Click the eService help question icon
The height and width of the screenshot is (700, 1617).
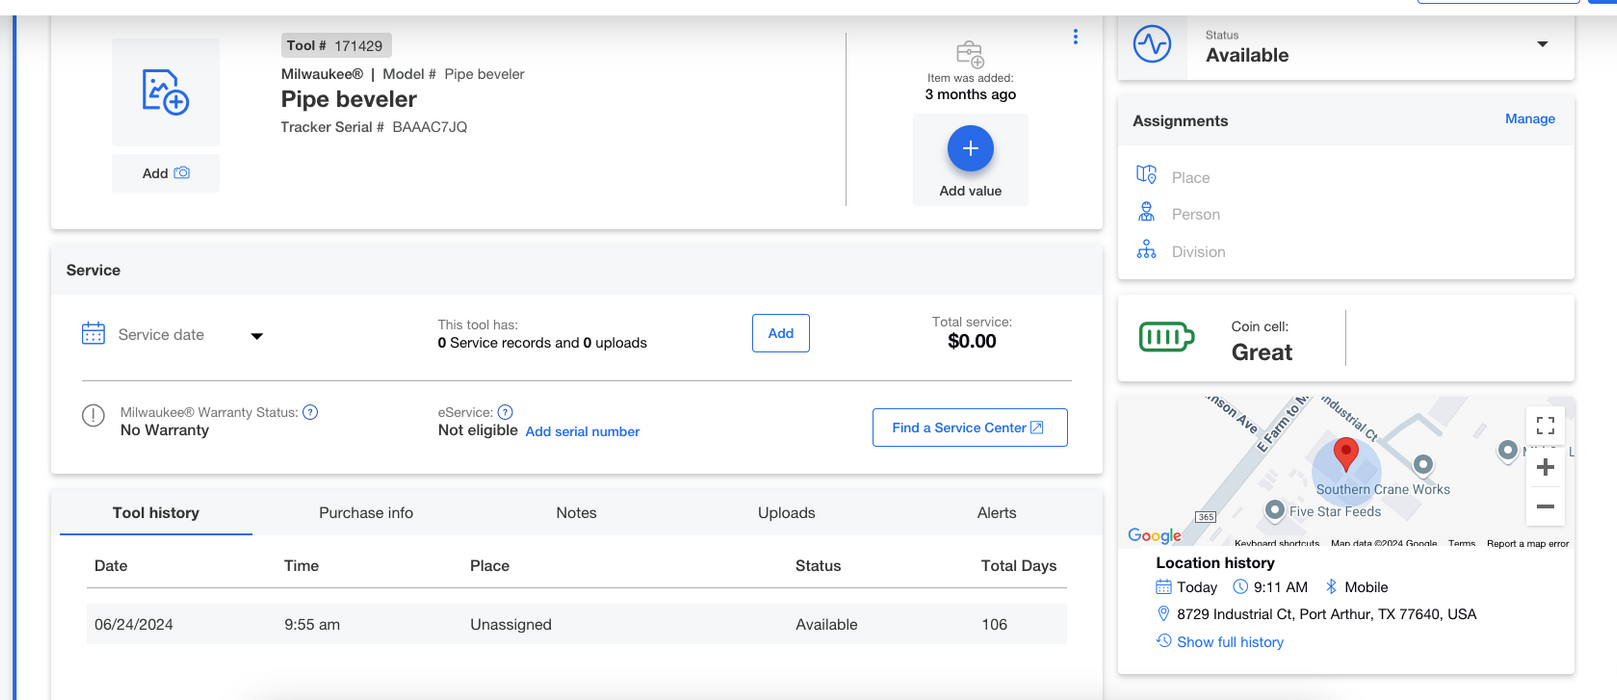point(505,412)
